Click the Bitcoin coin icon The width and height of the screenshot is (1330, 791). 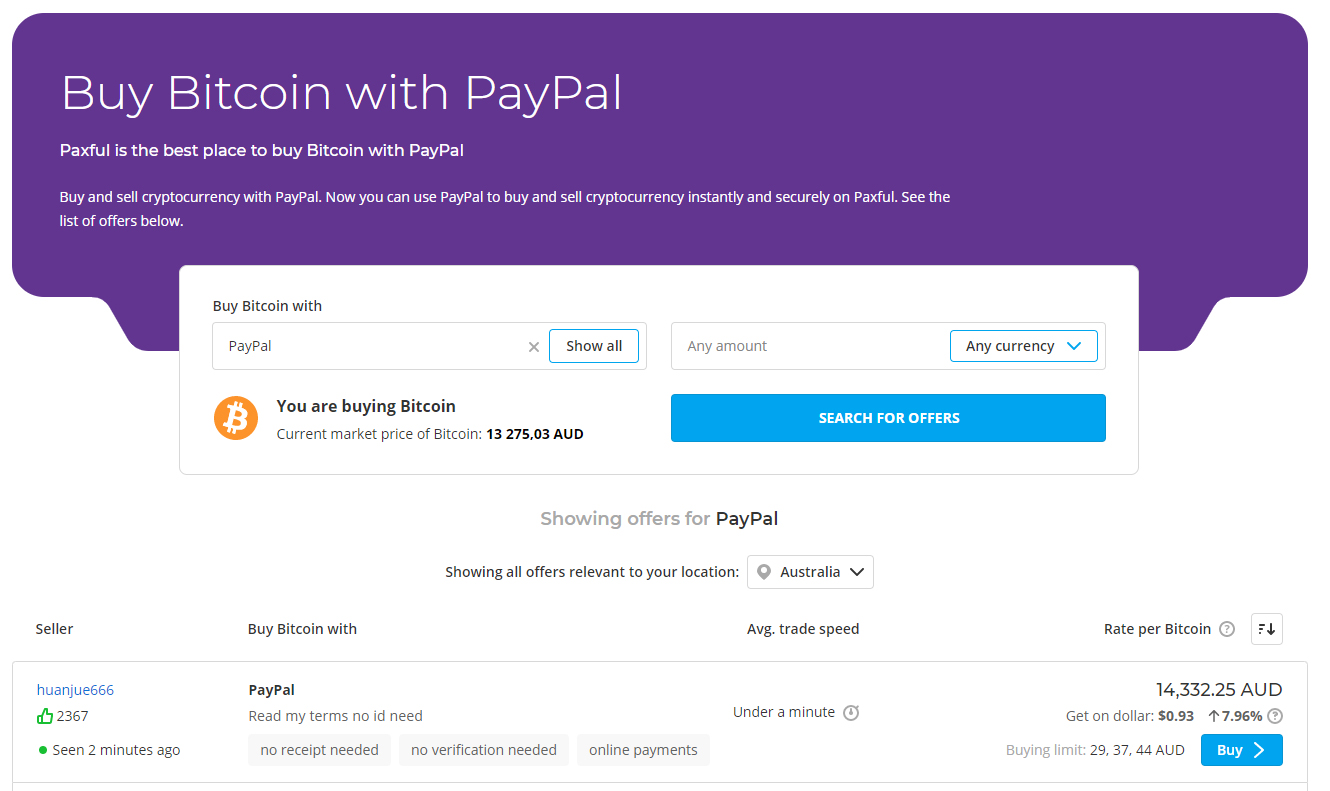click(x=236, y=418)
